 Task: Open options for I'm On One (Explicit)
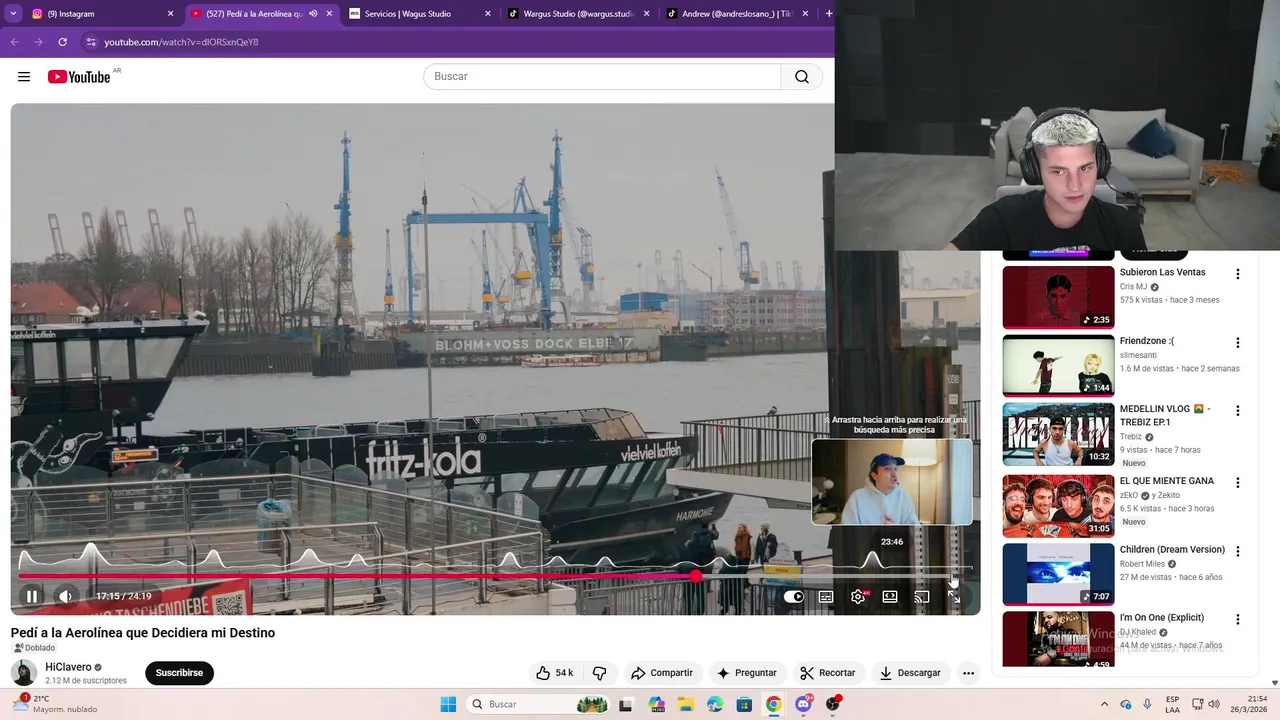[1237, 619]
